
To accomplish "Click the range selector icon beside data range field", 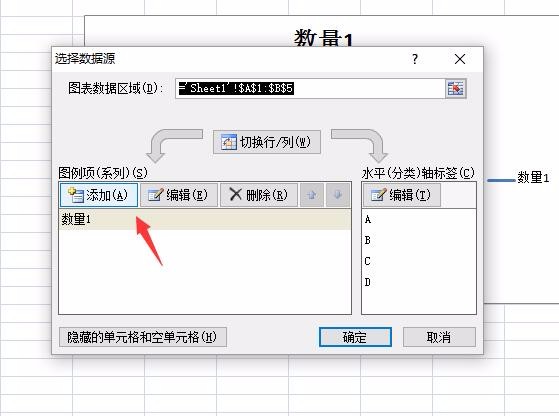I will tap(456, 88).
